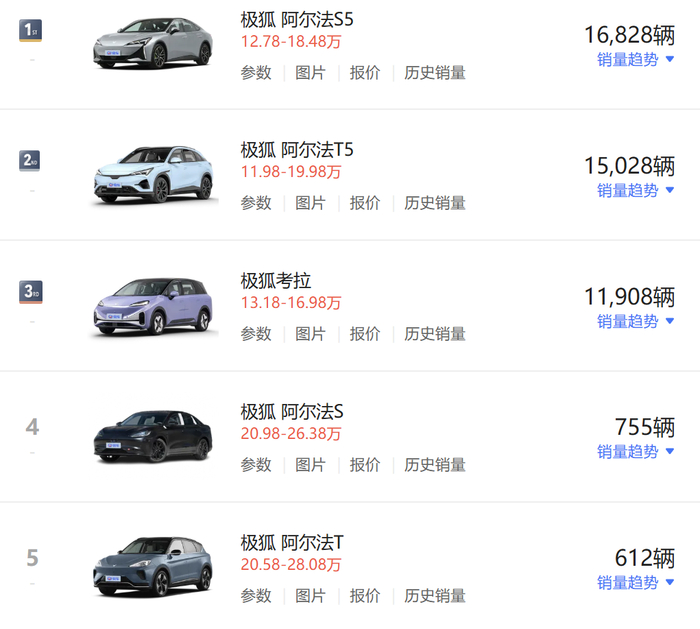The width and height of the screenshot is (700, 629).
Task: View 图片 for 极狐 阿尔法T5
Action: tap(310, 203)
